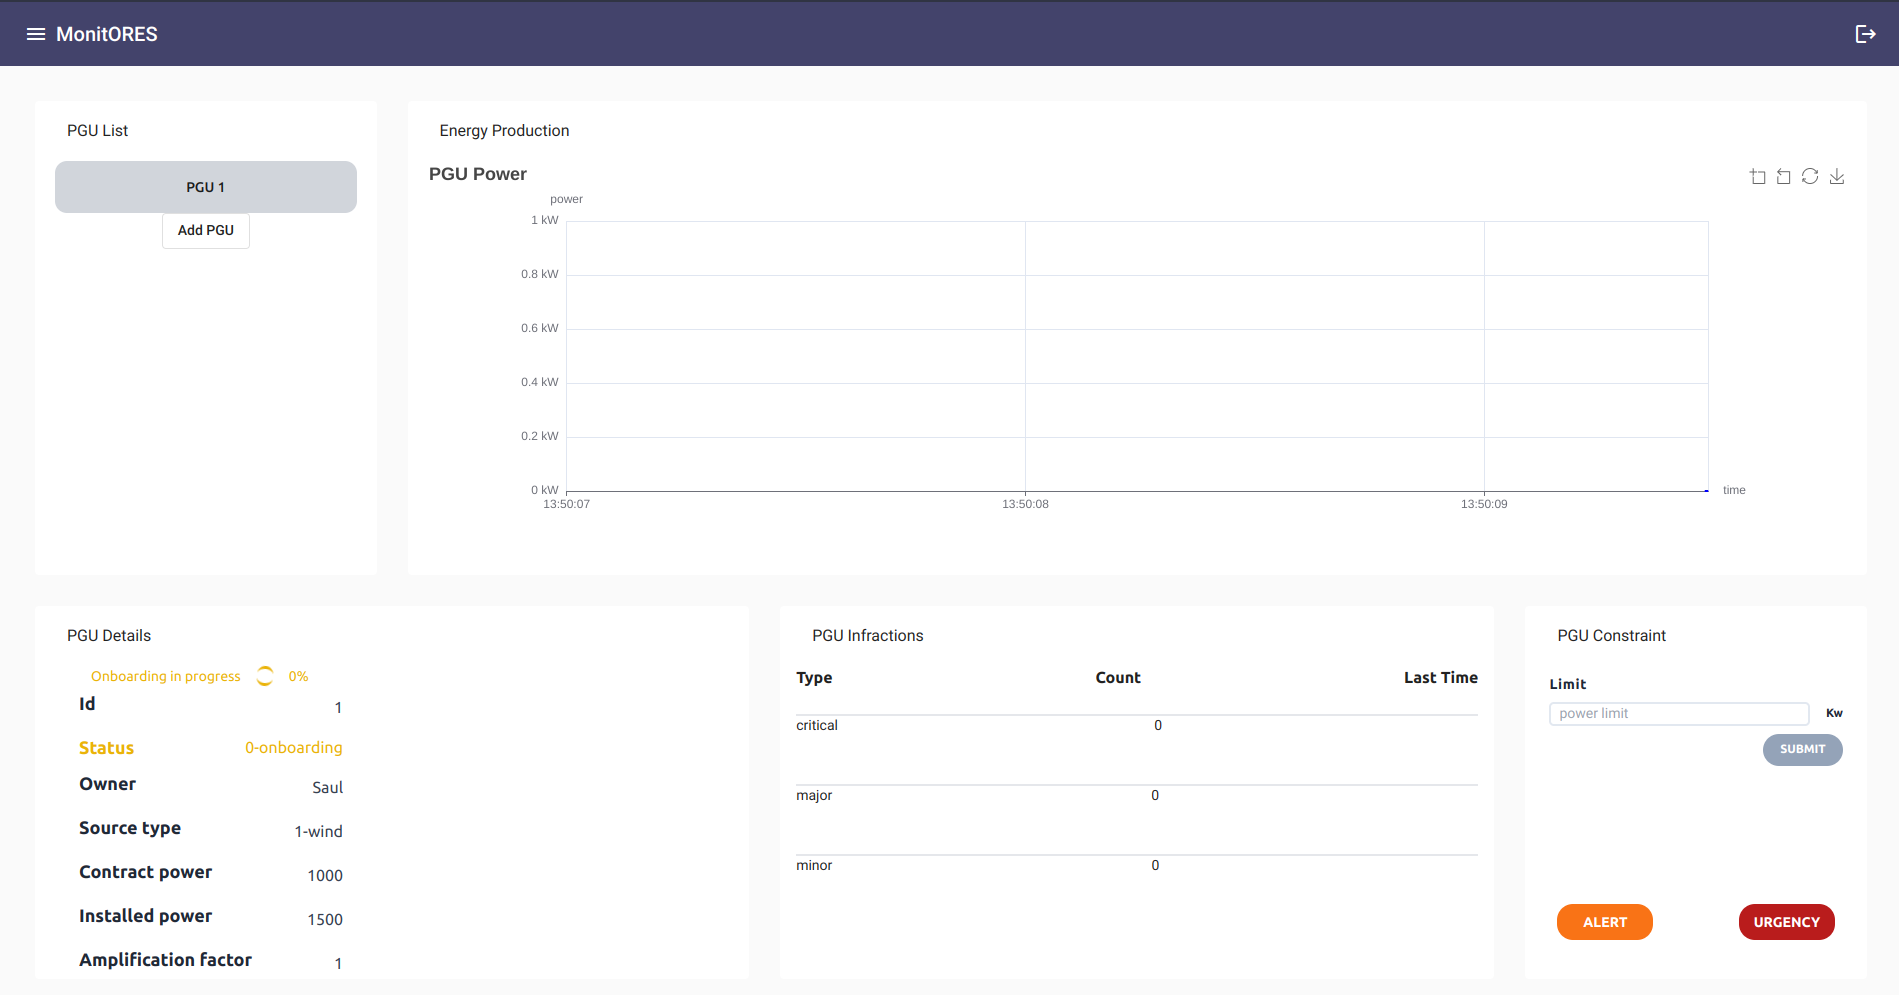Restore the PGU Power chart

[1810, 177]
